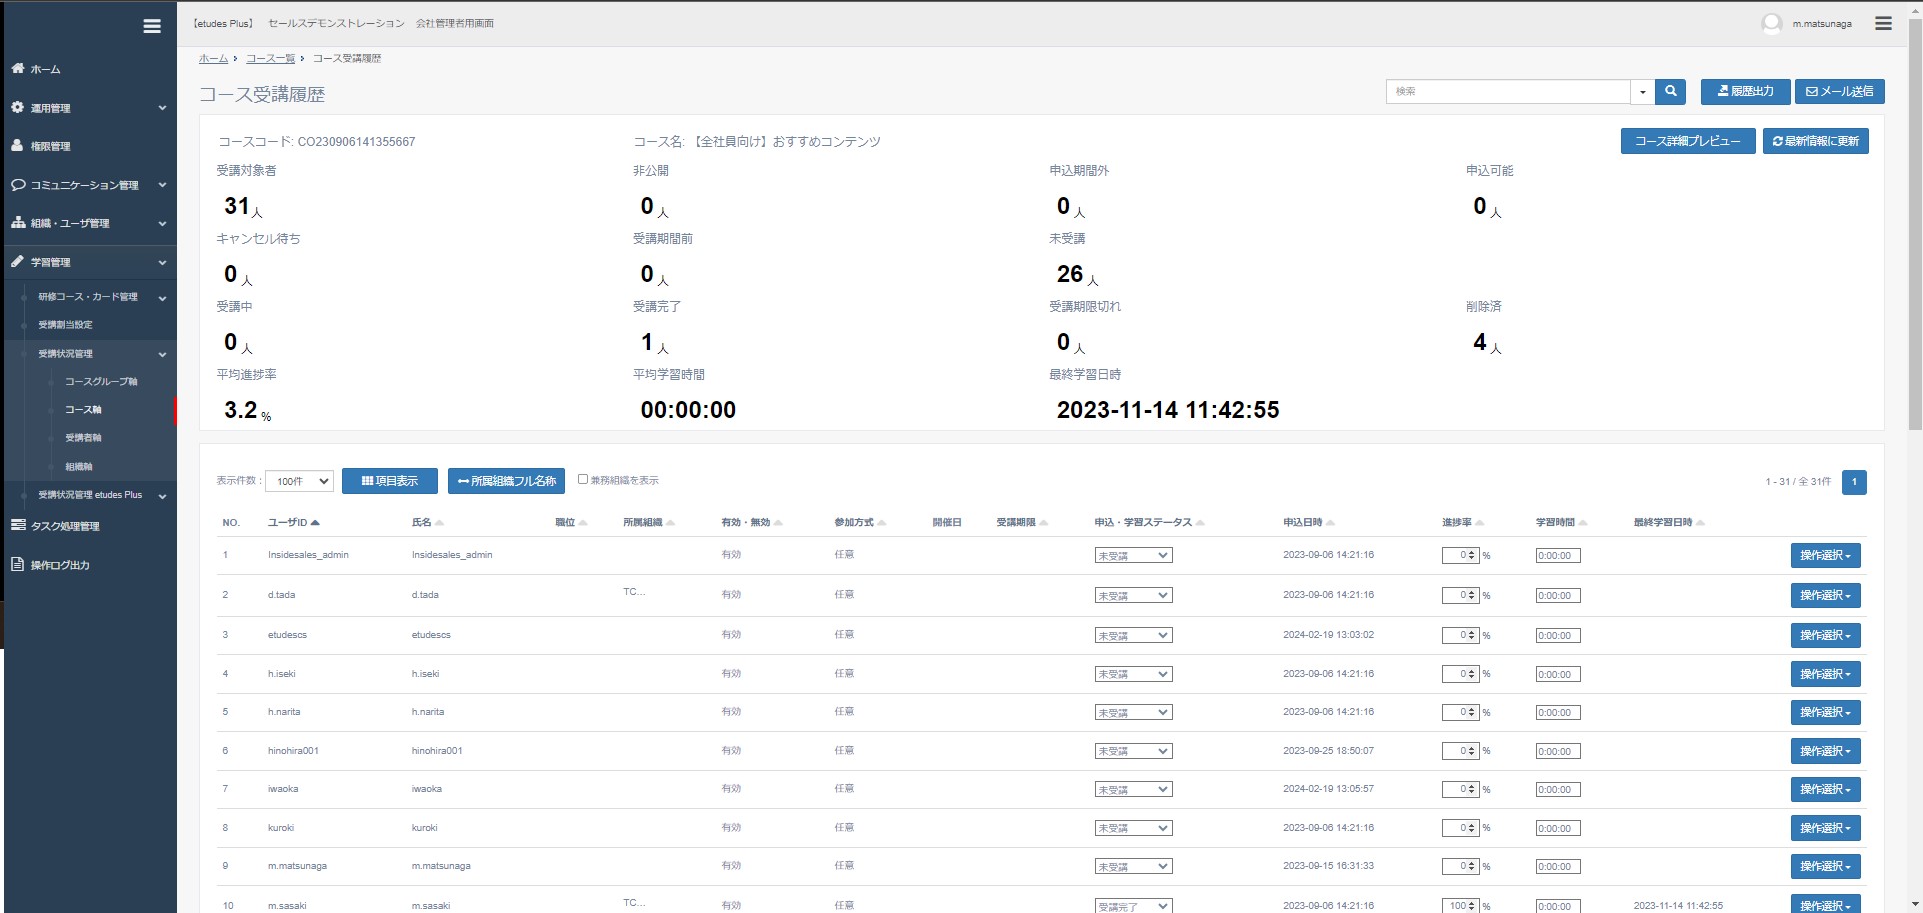Sort by ユーザID column arrow
1923x913 pixels.
(x=315, y=522)
